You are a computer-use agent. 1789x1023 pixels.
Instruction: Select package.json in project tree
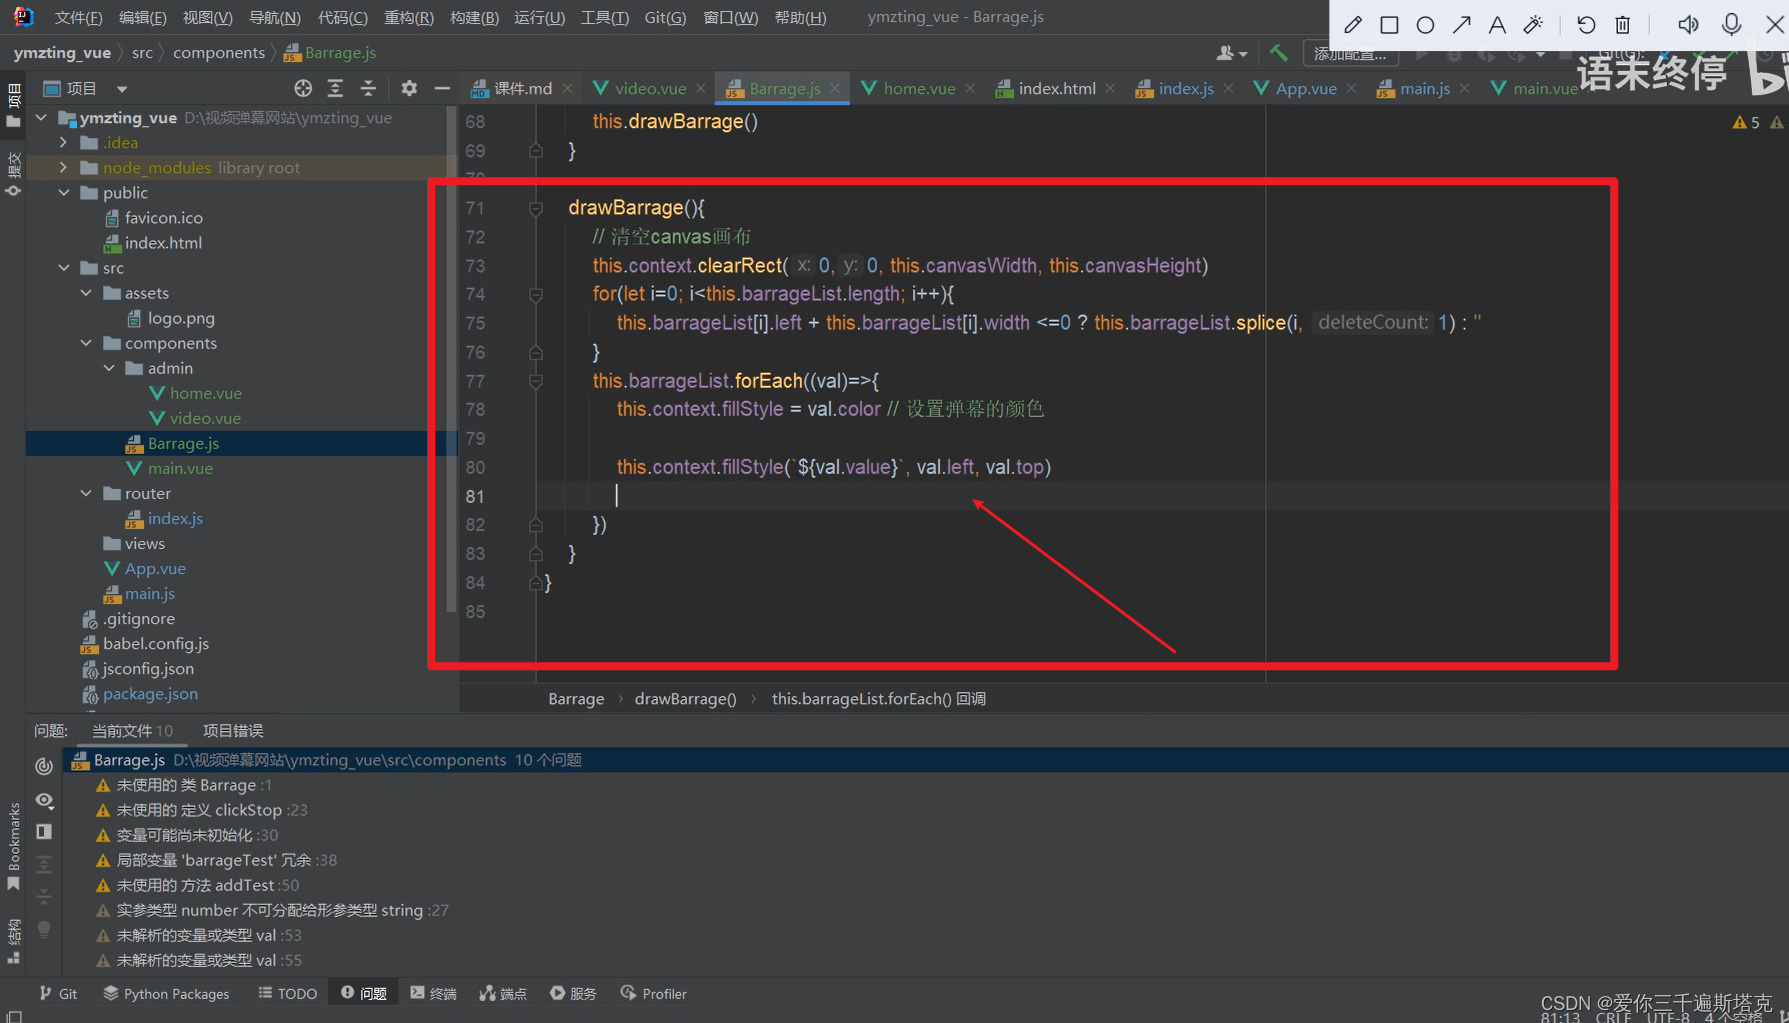(x=150, y=694)
